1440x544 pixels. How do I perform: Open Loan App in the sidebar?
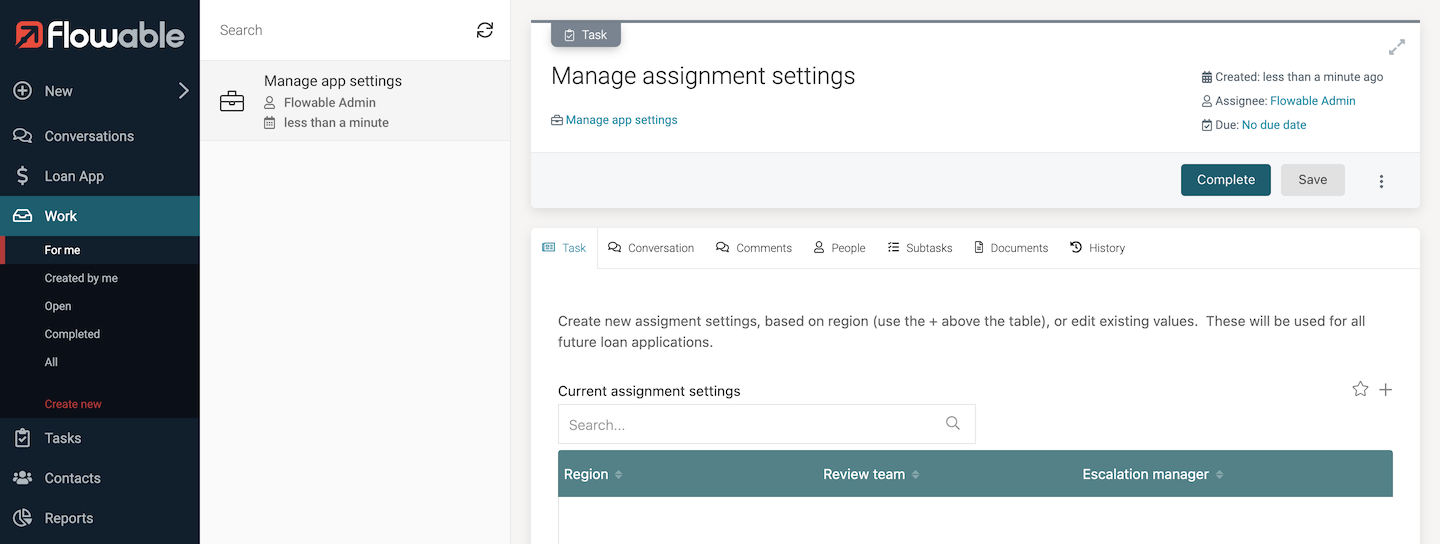tap(74, 176)
